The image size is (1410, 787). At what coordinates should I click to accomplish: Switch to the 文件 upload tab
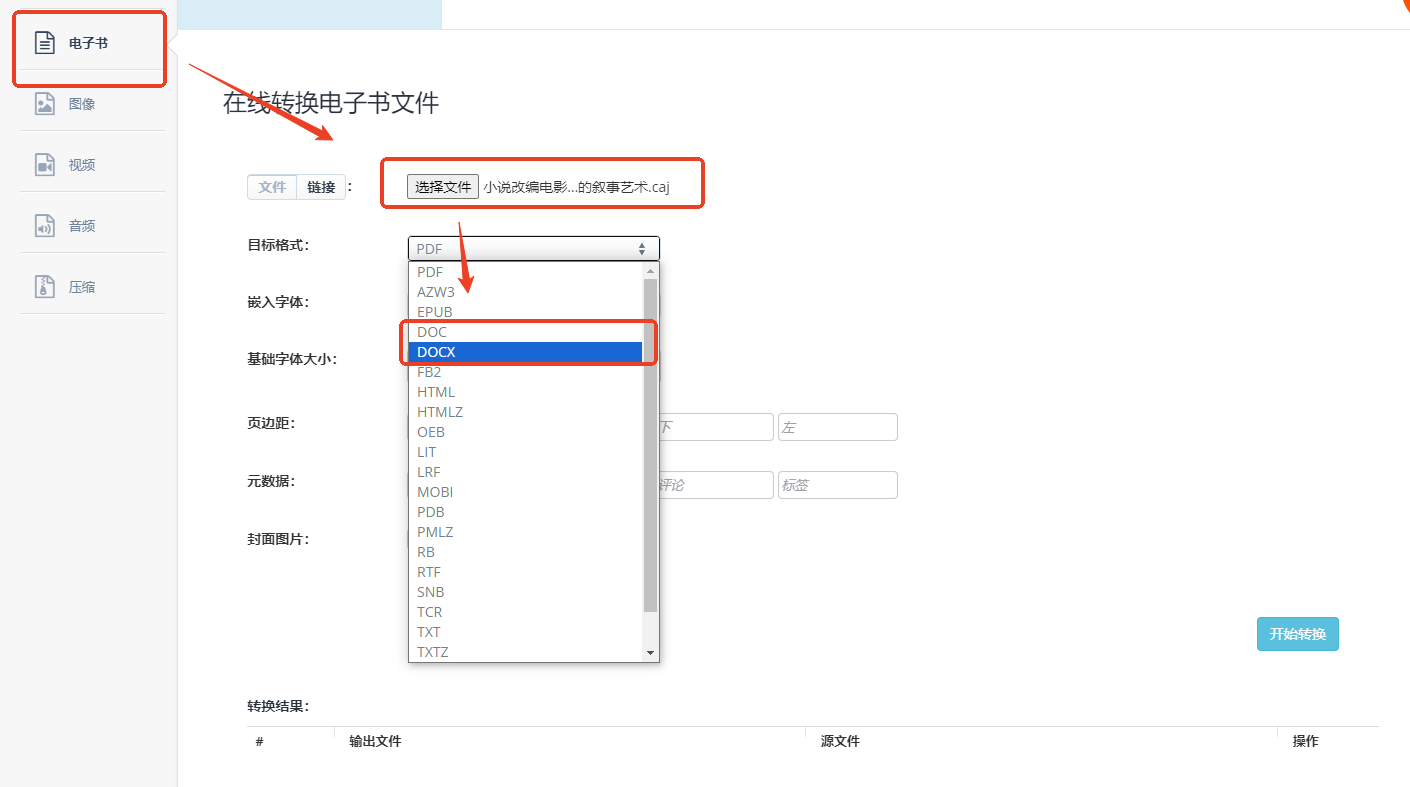pyautogui.click(x=271, y=186)
